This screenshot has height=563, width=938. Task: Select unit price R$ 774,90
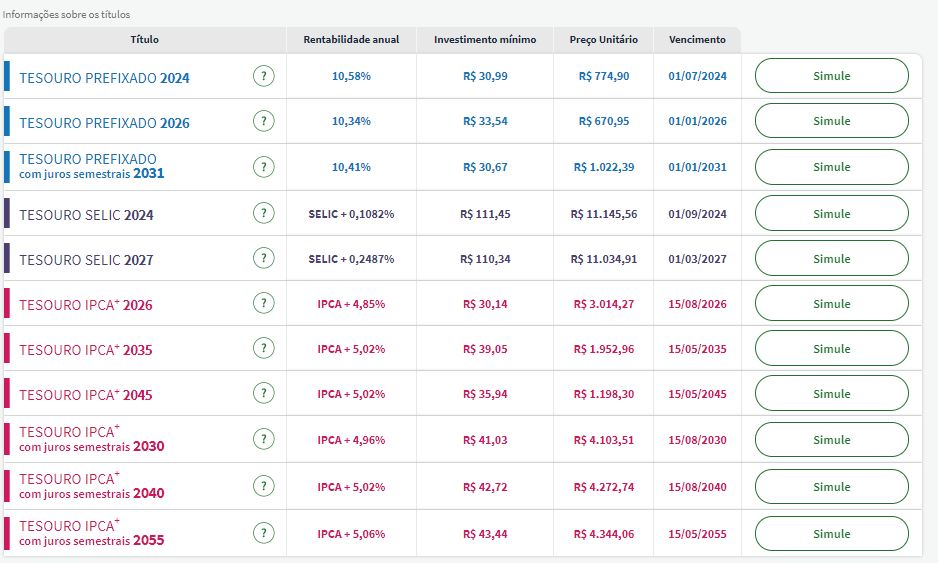click(x=604, y=76)
